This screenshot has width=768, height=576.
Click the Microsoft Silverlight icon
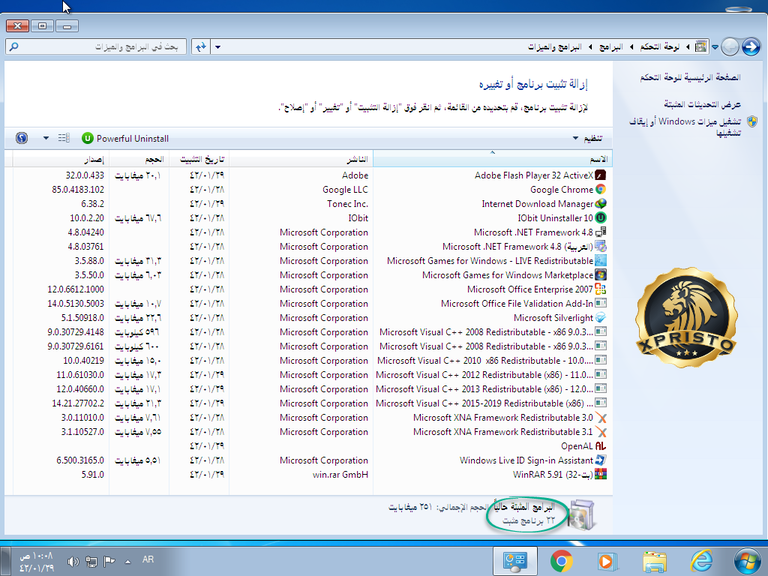coord(600,317)
